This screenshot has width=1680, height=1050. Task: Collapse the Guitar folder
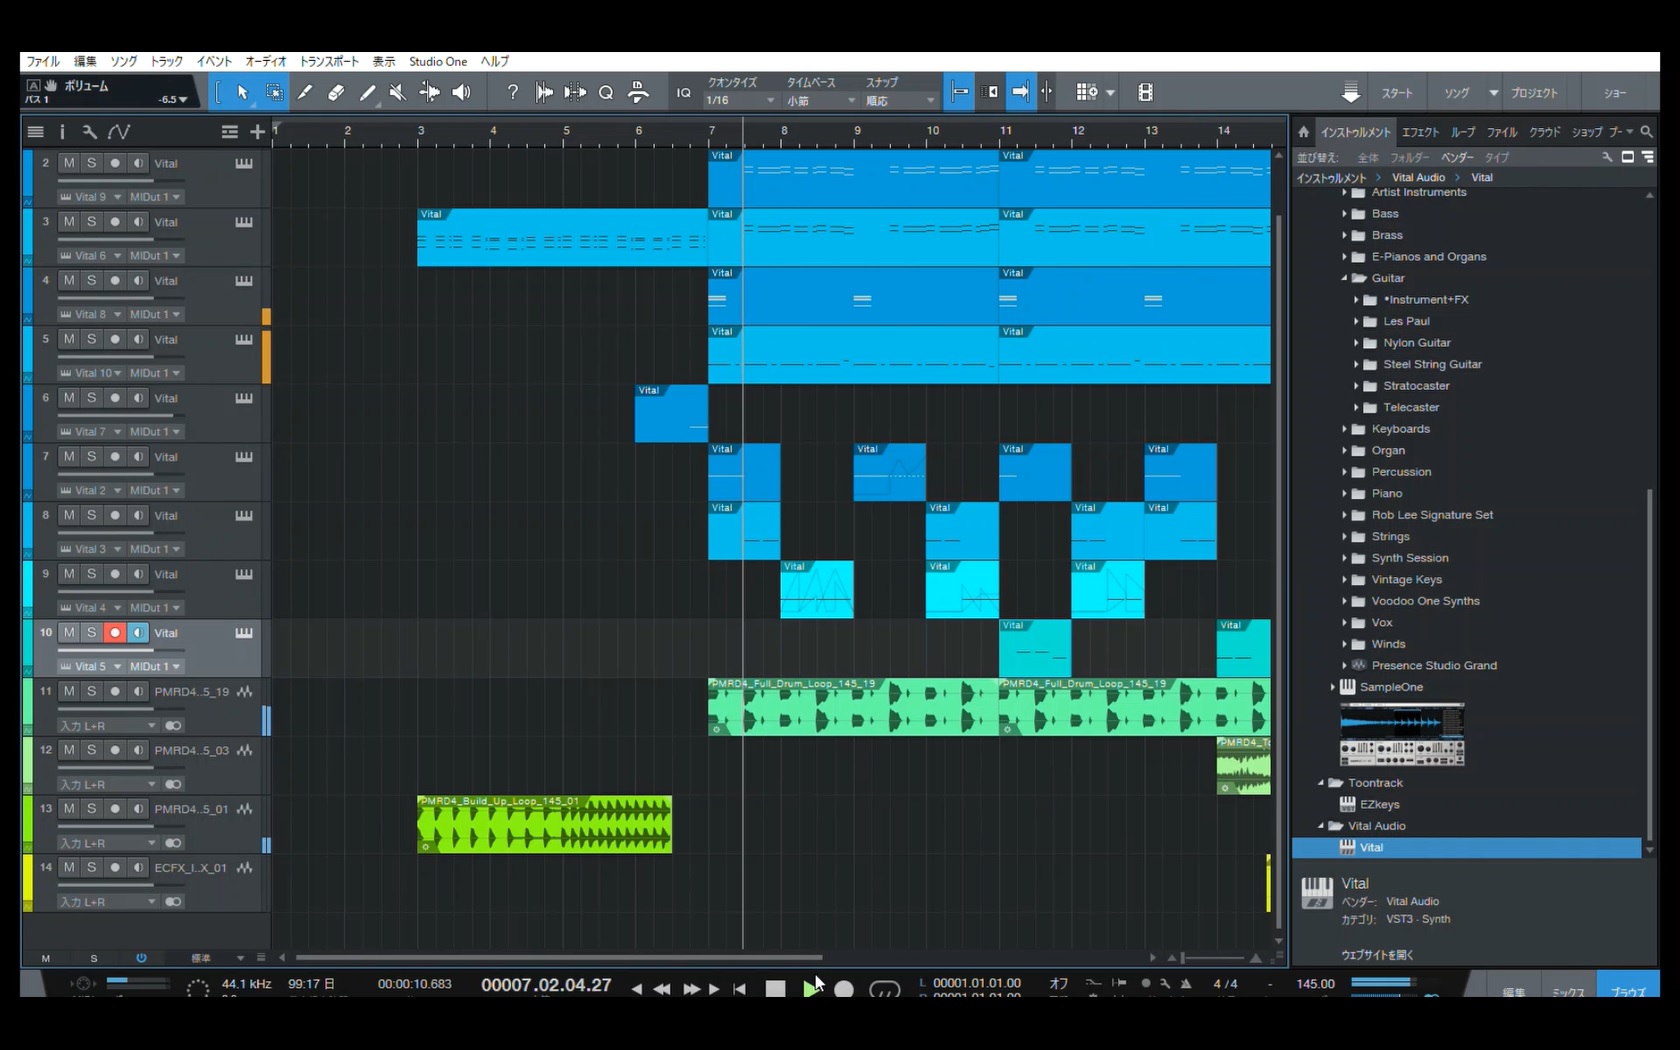[x=1345, y=279]
